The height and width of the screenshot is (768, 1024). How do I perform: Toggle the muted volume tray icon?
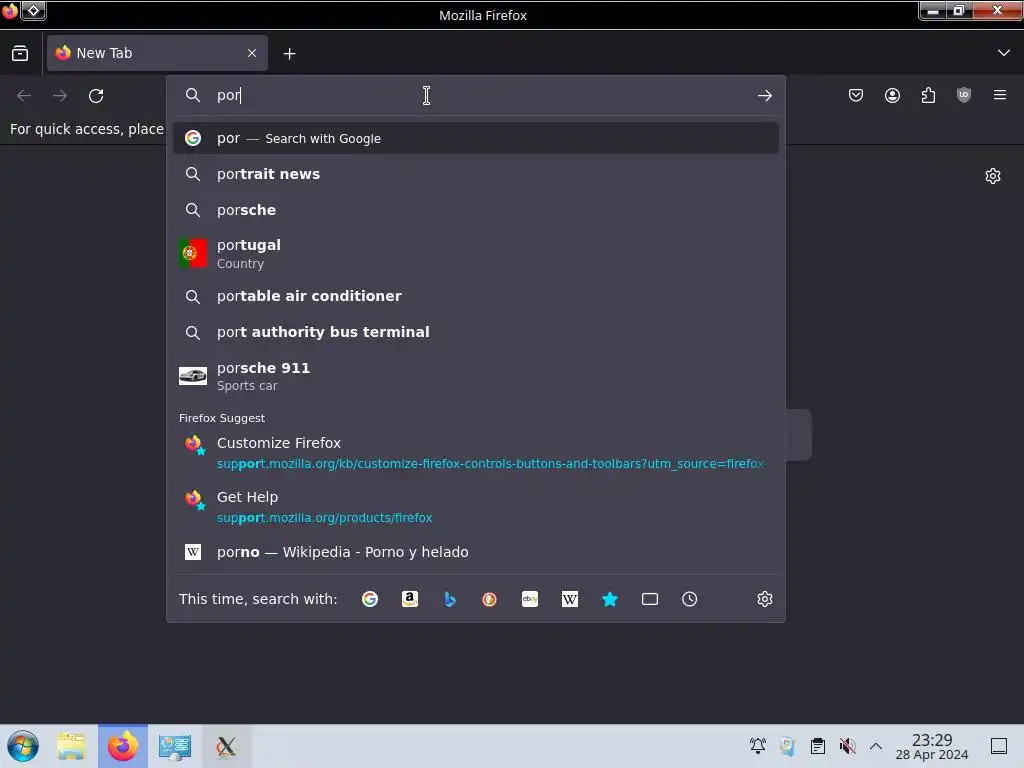pos(847,745)
